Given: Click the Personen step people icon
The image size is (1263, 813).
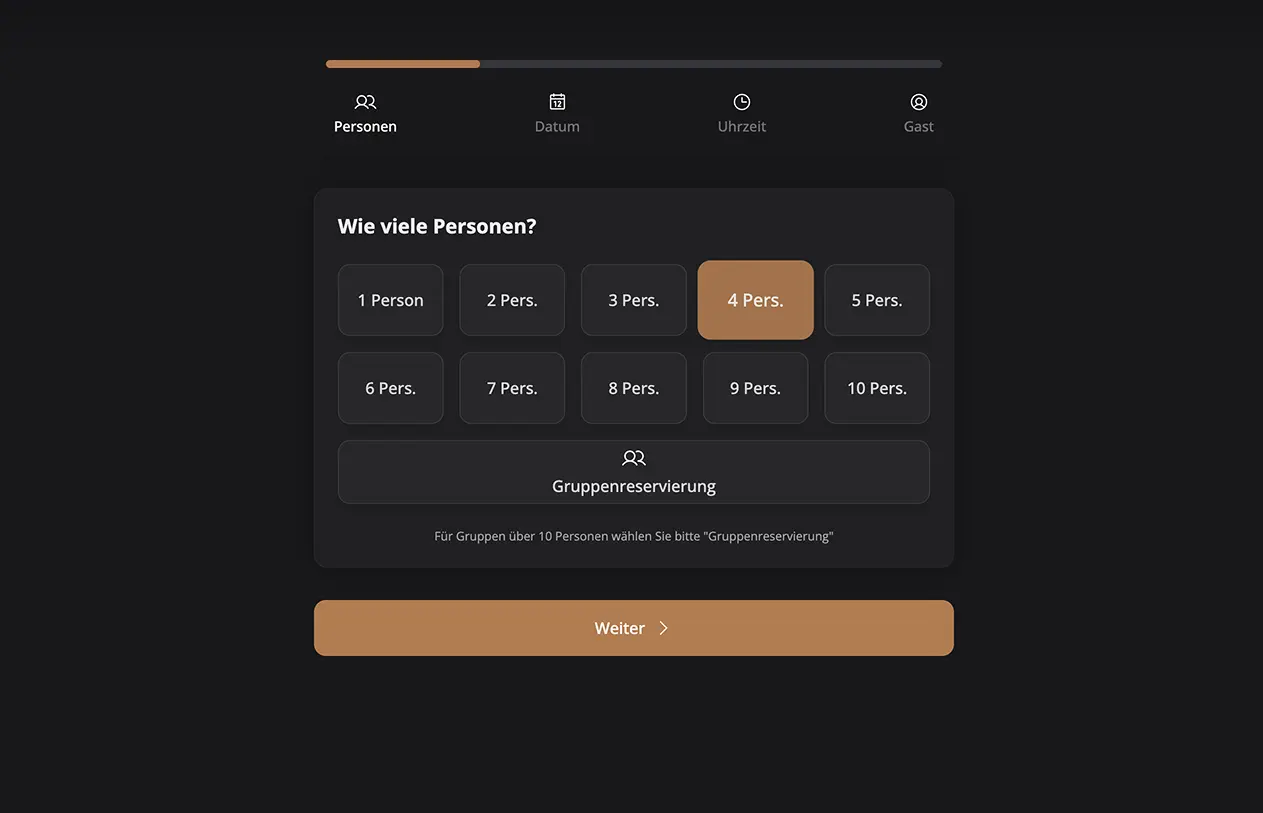Looking at the screenshot, I should click(x=365, y=102).
